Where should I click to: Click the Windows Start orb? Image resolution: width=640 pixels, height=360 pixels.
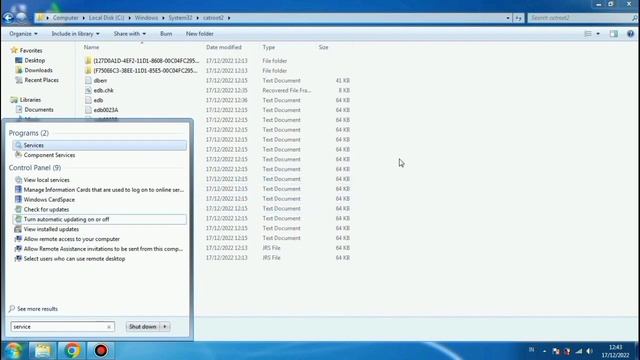13,351
